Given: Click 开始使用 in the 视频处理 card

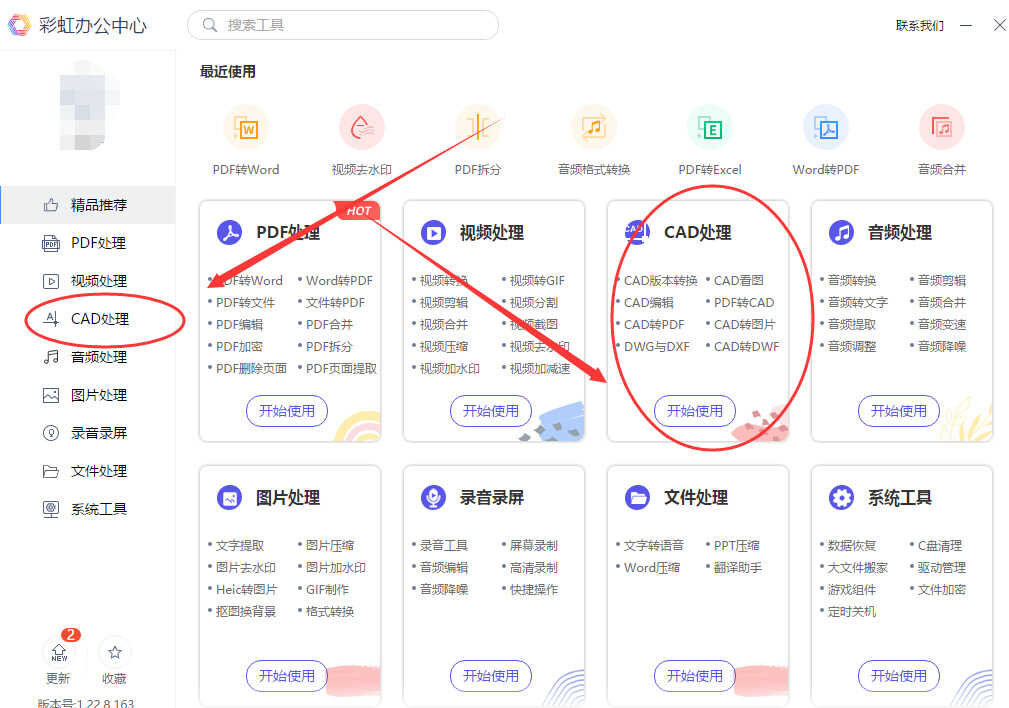Looking at the screenshot, I should point(491,411).
